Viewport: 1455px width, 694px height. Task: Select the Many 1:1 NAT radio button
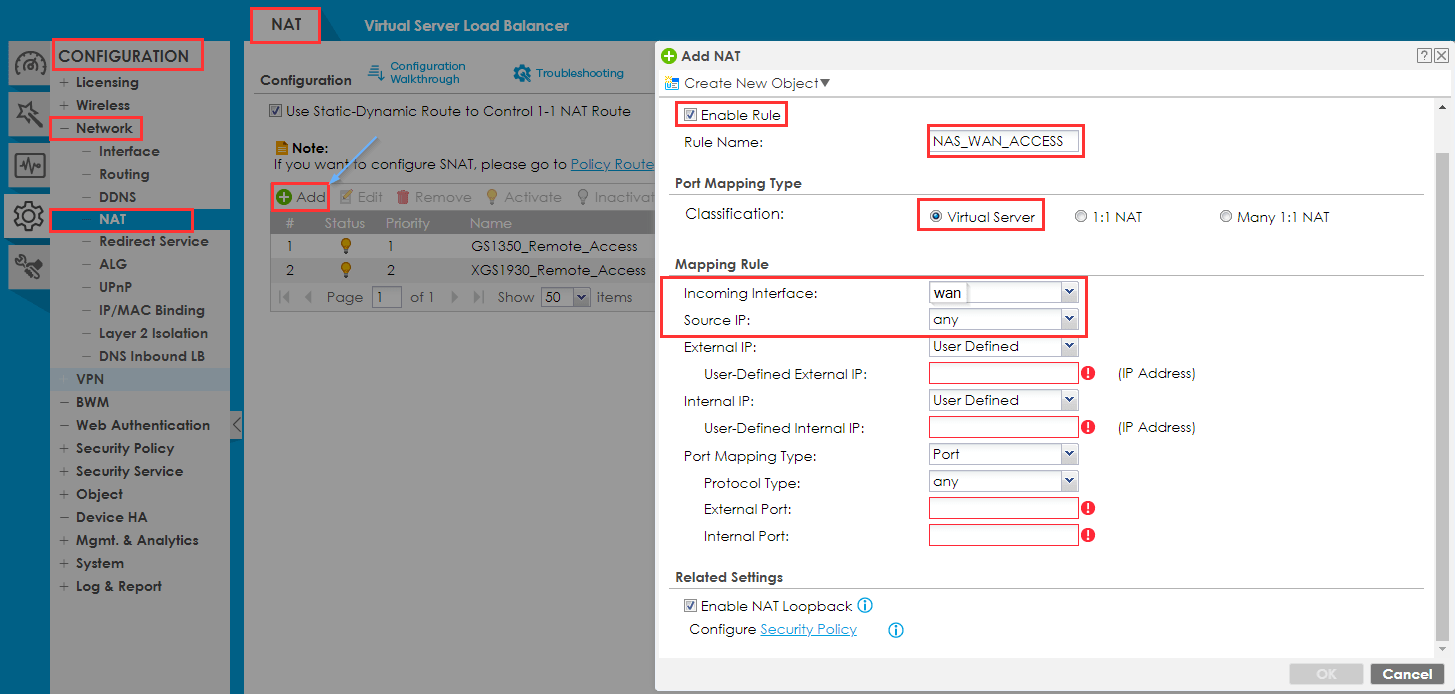1226,215
